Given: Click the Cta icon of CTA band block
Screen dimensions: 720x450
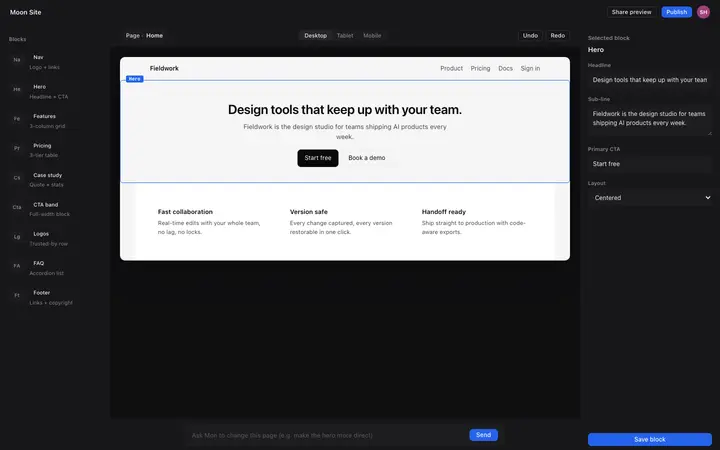Looking at the screenshot, I should [17, 207].
